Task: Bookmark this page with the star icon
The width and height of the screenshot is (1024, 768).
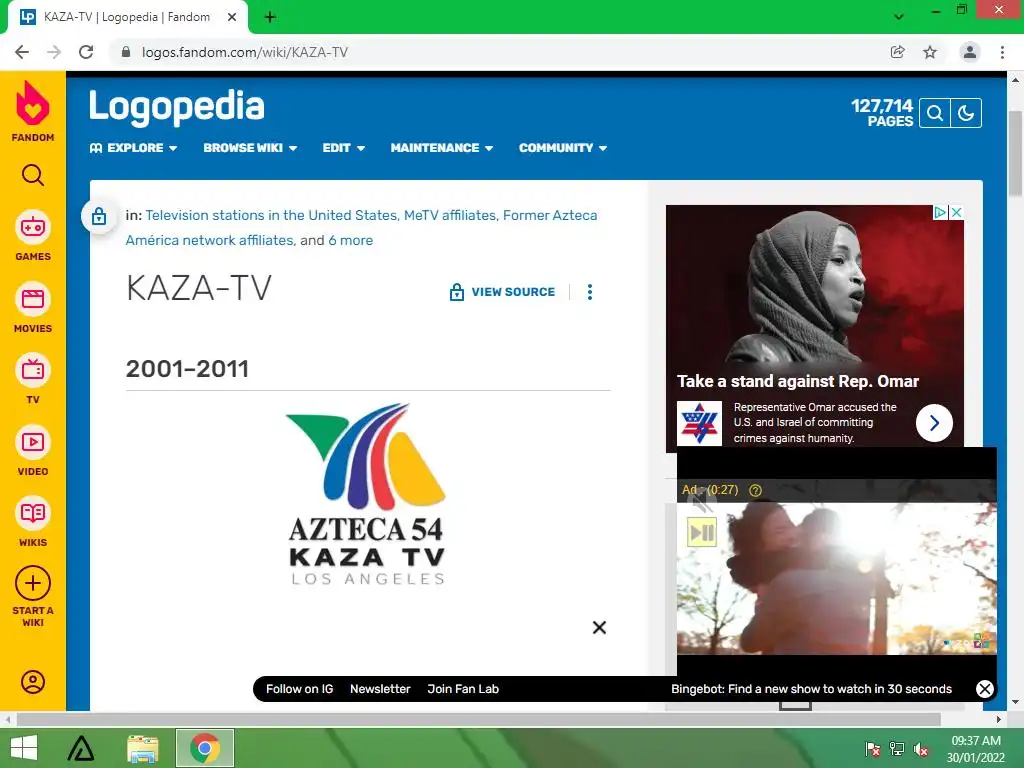Action: click(x=930, y=52)
